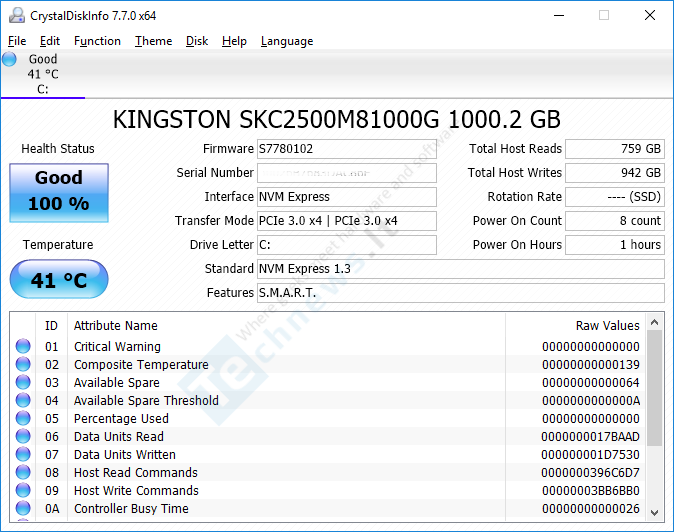Select the Composite Temperature attribute row

point(328,364)
